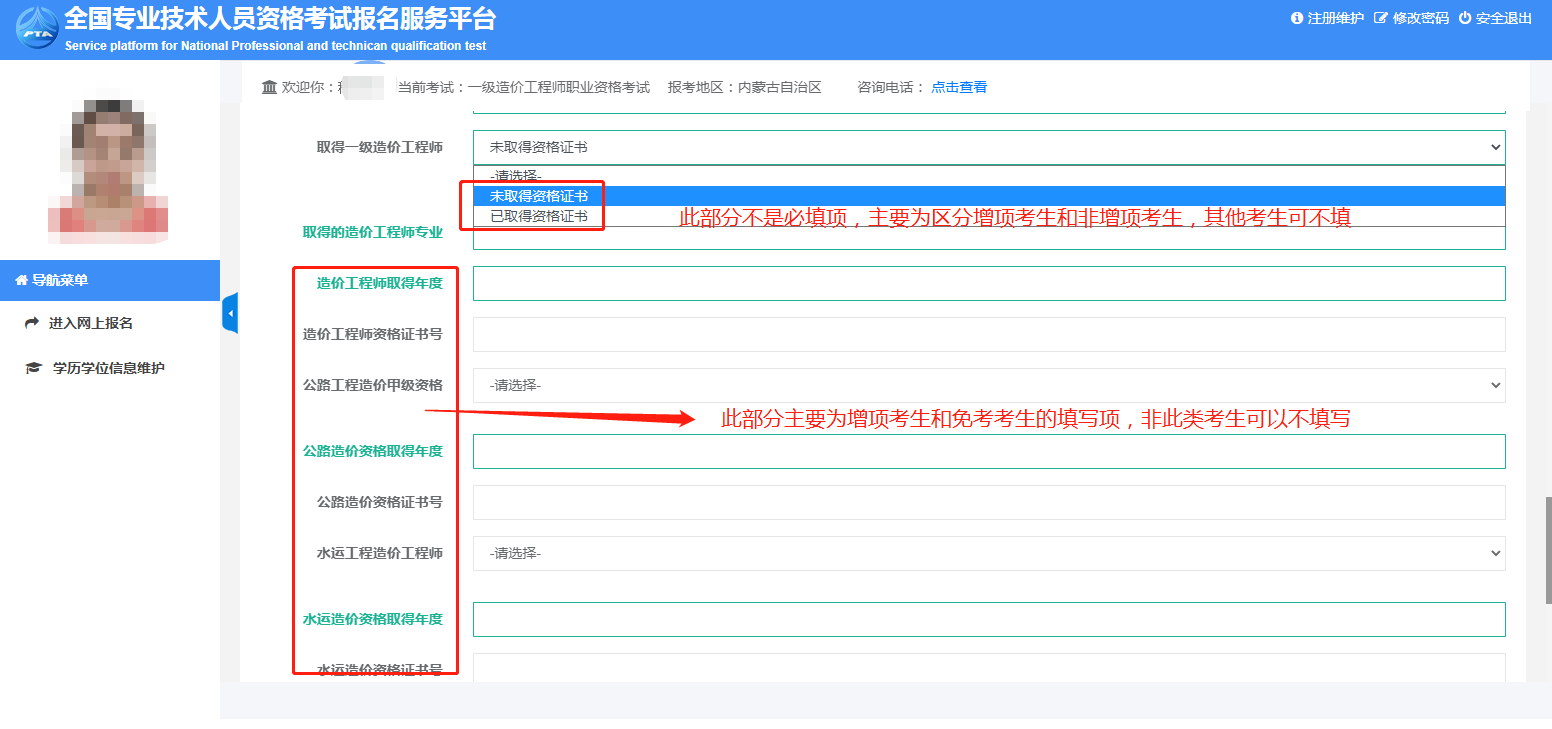The image size is (1552, 729).
Task: Select 进入网上报名 menu item
Action: point(91,323)
